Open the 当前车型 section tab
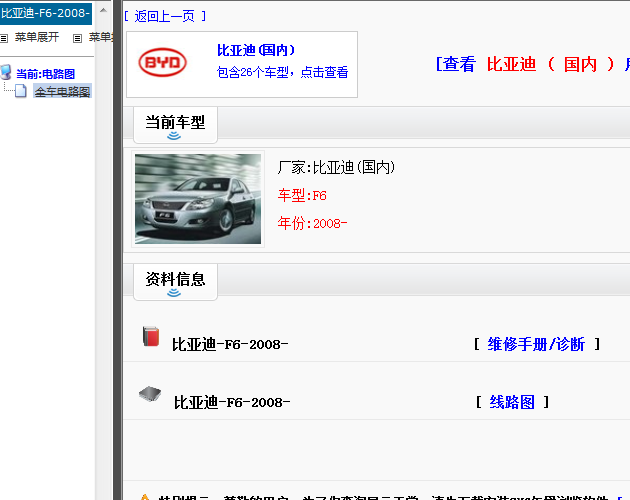The image size is (630, 500). pos(175,125)
